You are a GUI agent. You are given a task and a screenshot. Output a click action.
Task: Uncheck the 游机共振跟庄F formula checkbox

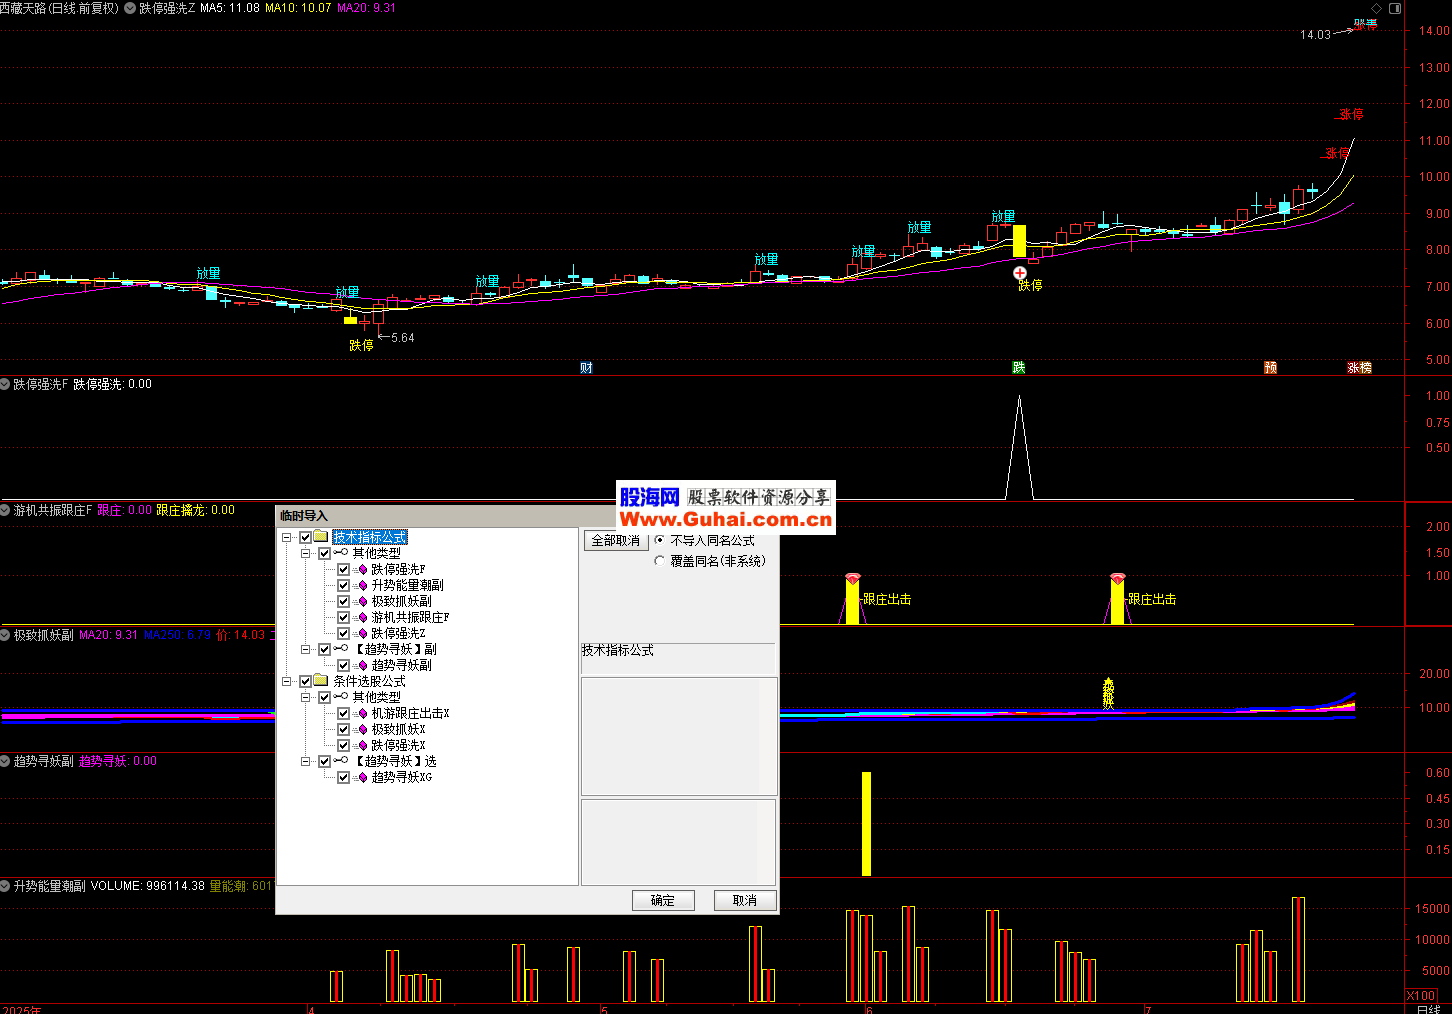click(343, 617)
